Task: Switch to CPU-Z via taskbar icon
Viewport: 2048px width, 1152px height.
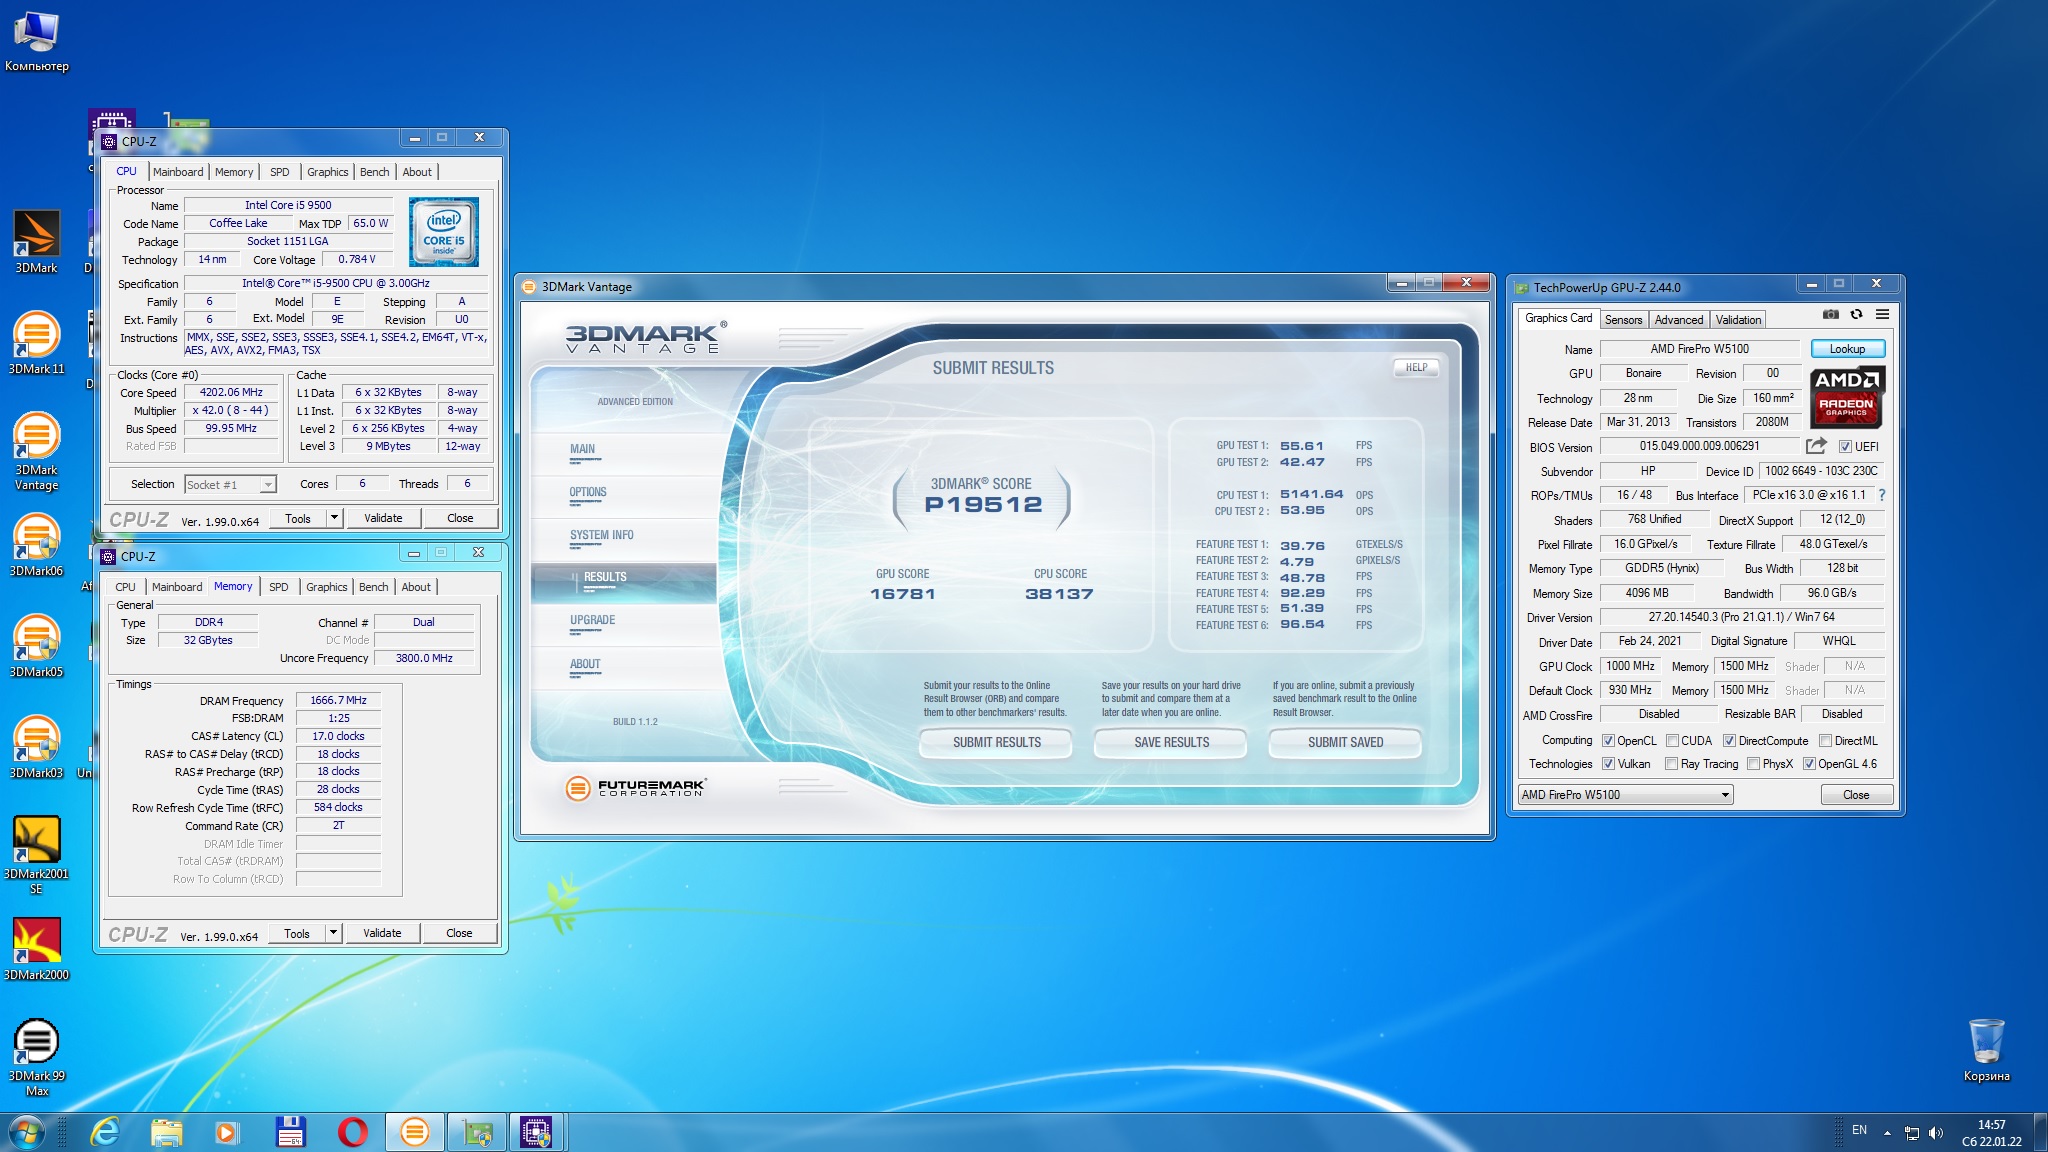Action: point(537,1132)
